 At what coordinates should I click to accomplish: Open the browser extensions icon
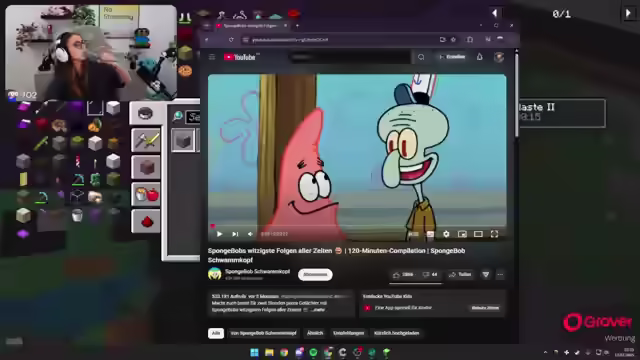470,40
